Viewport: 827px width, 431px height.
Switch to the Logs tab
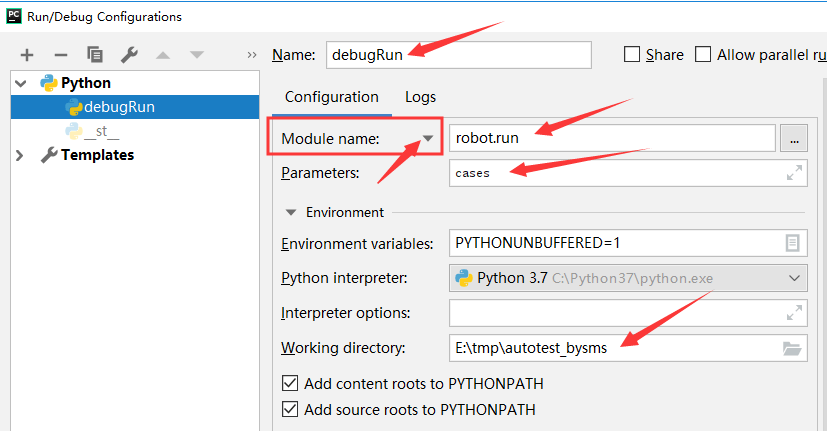420,97
